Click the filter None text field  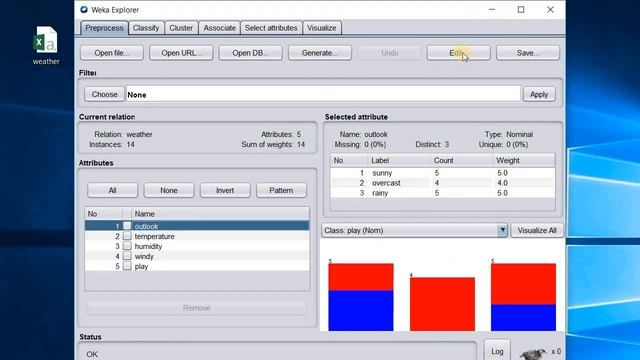pos(323,94)
